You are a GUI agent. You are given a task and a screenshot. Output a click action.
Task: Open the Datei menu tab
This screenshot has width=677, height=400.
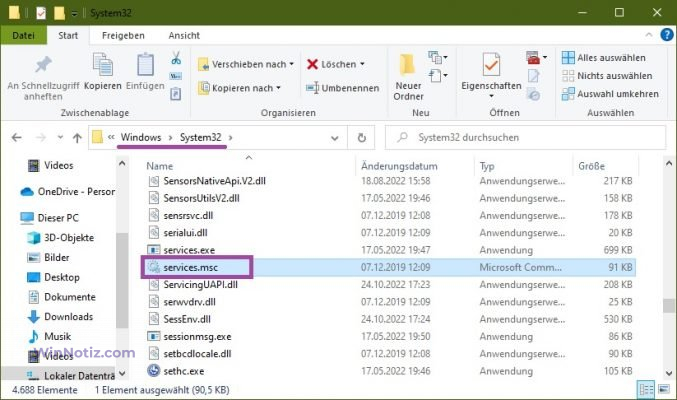(22, 37)
